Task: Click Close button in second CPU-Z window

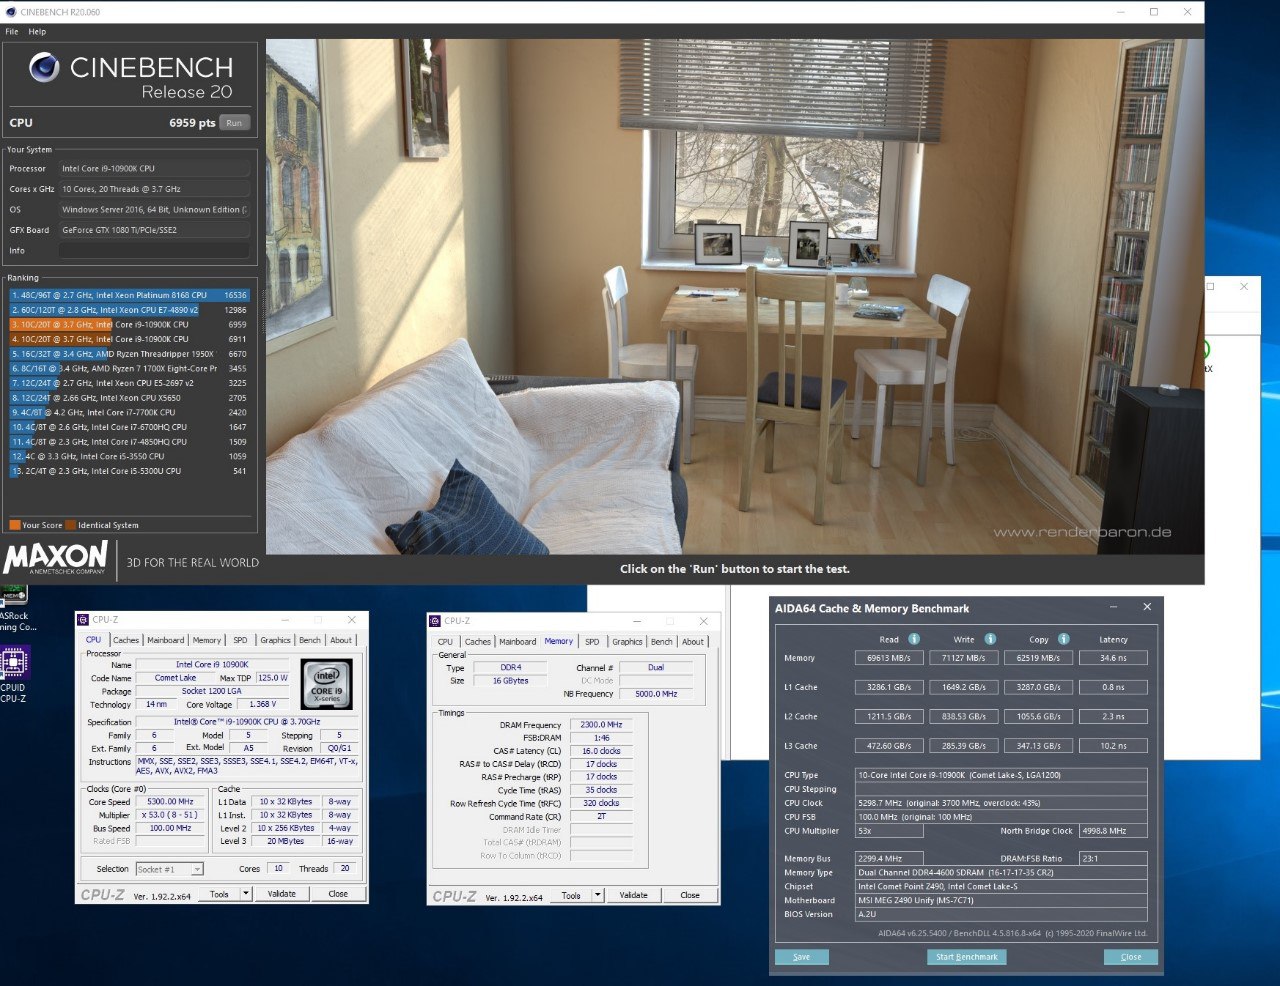Action: (690, 896)
